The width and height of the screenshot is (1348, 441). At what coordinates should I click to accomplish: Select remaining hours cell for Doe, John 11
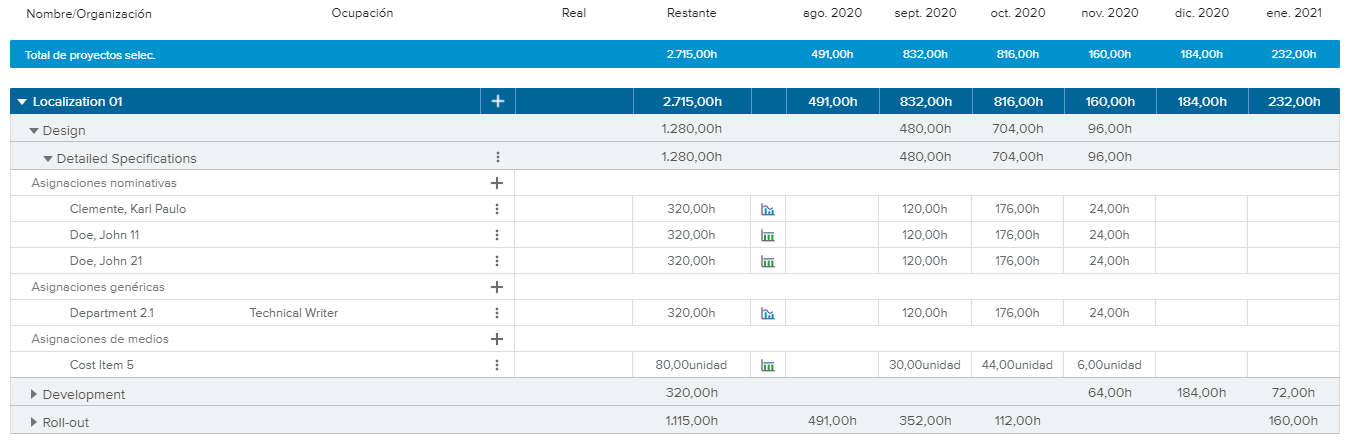pyautogui.click(x=691, y=235)
